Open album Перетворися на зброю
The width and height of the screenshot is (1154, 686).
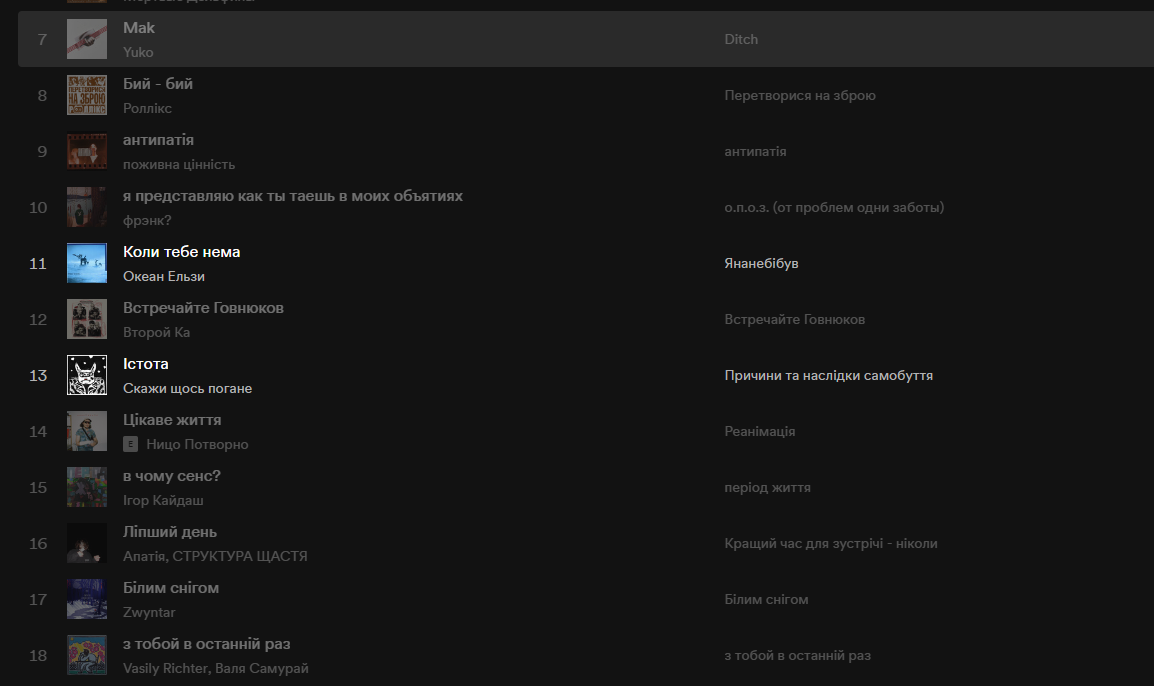click(x=800, y=95)
